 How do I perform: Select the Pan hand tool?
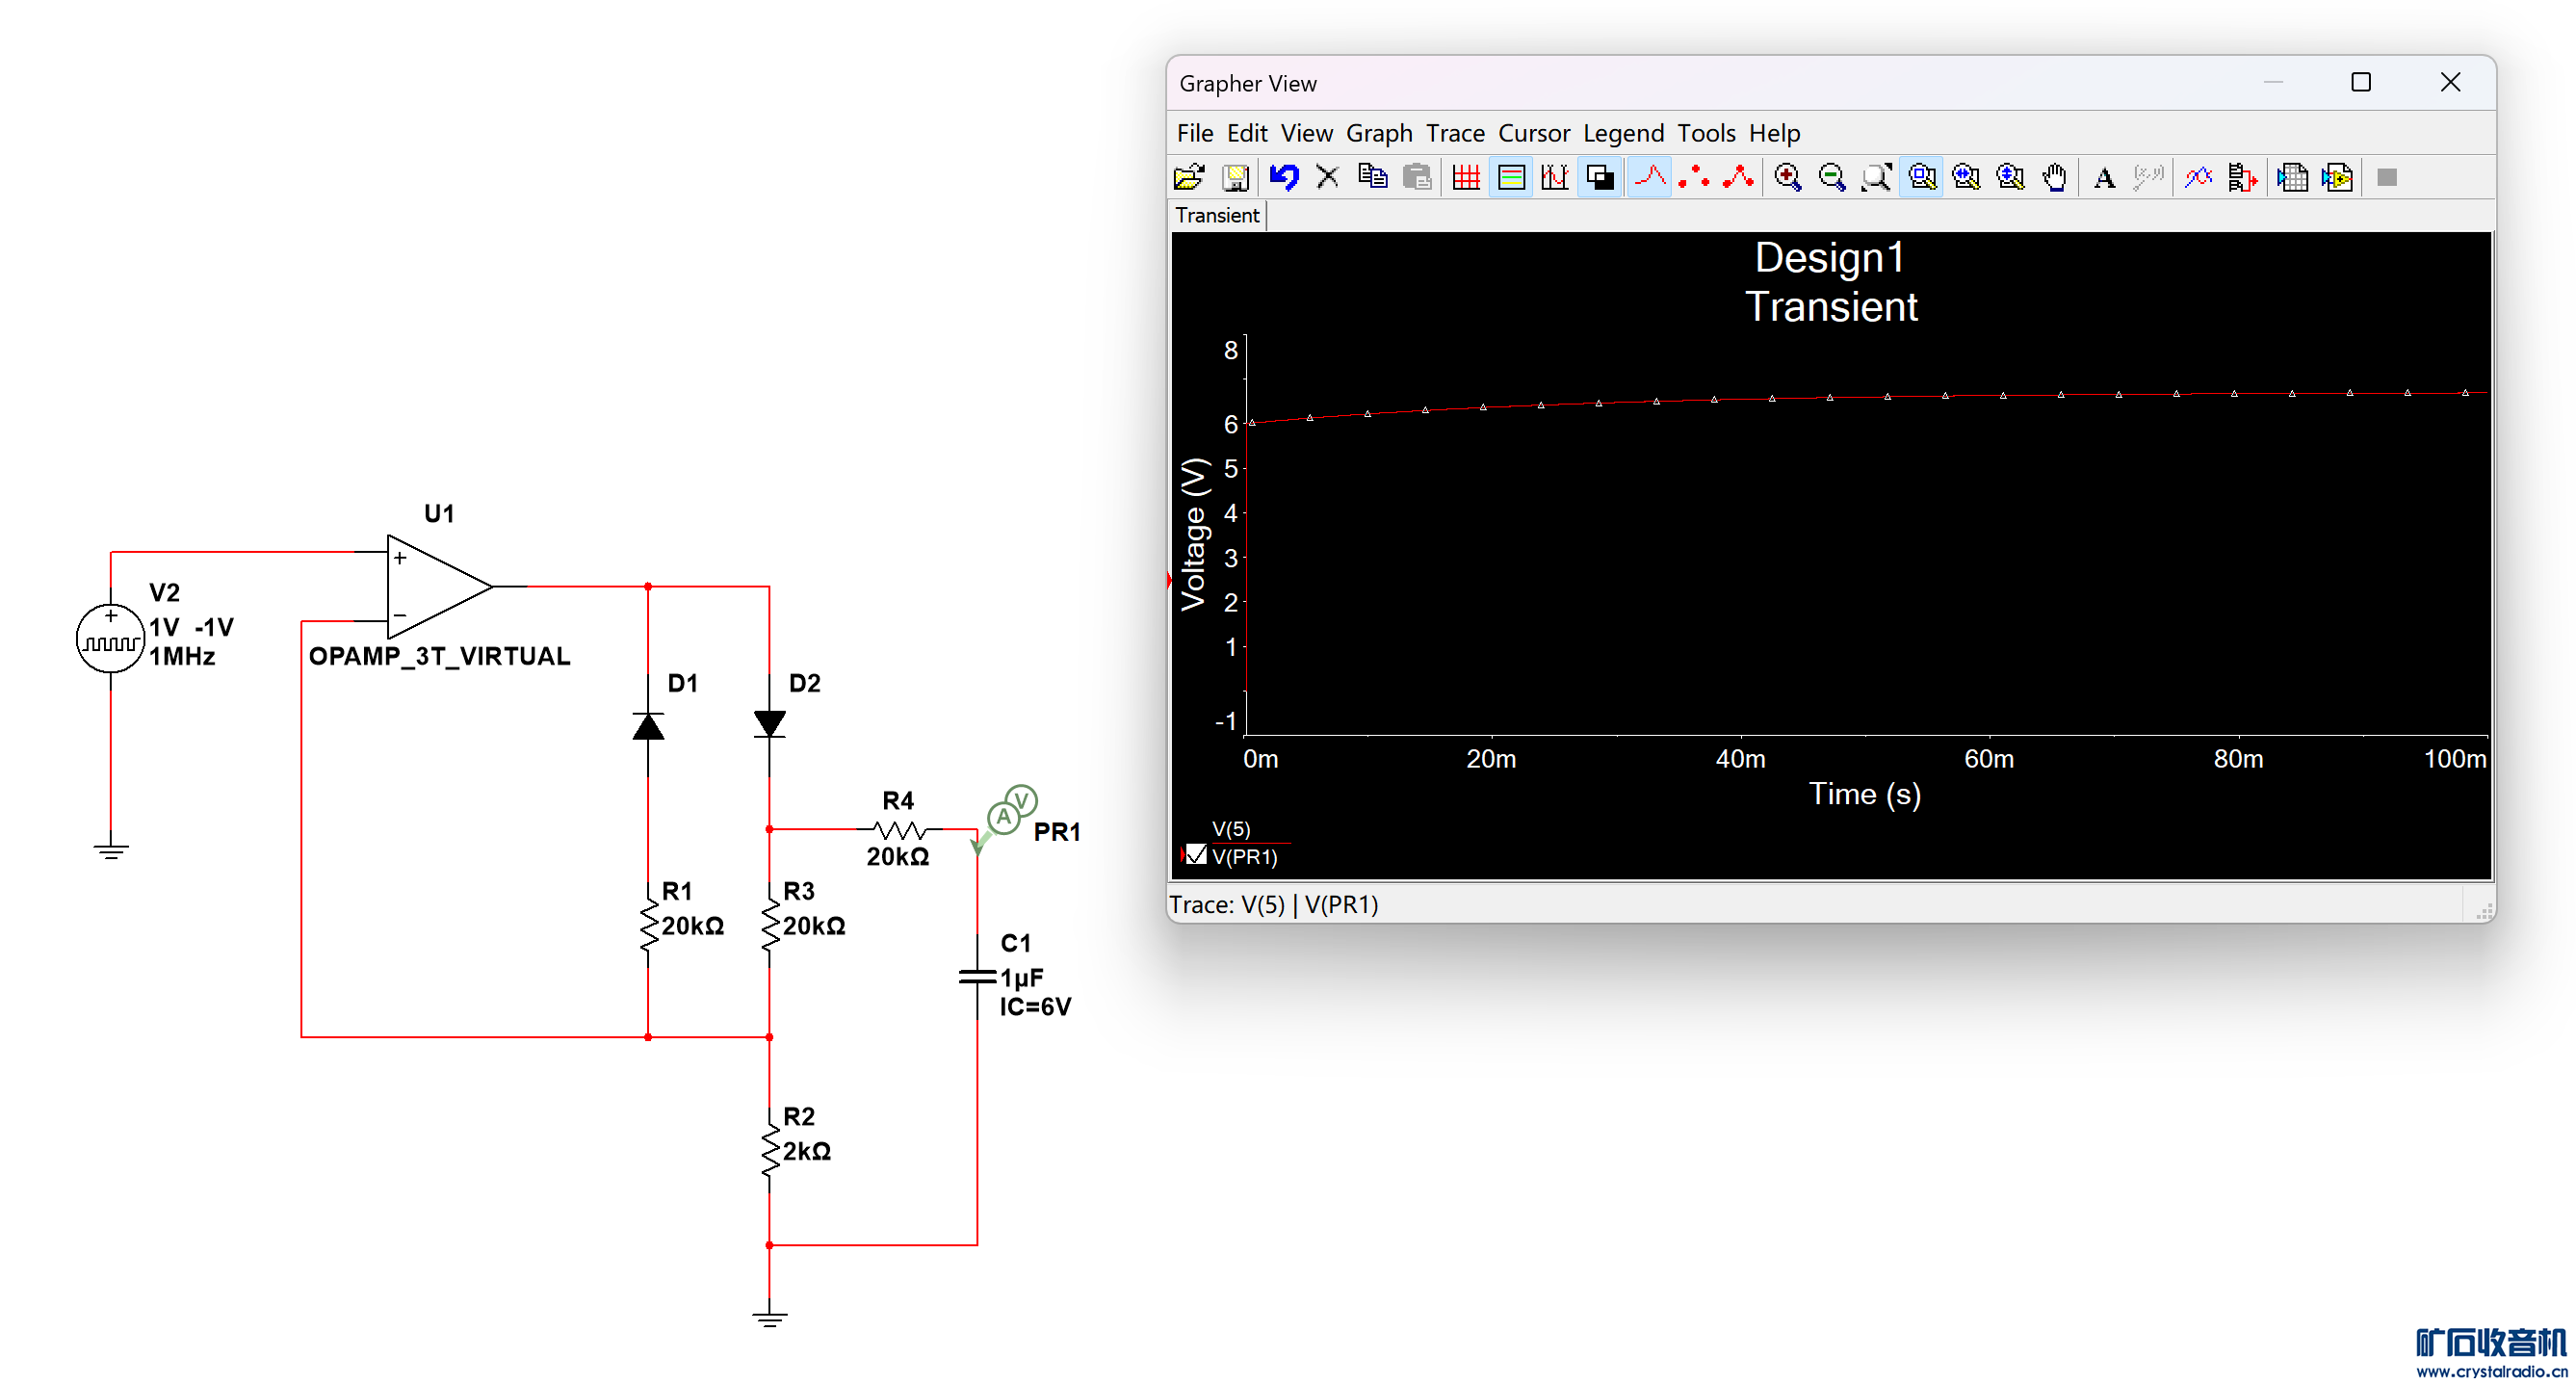(x=2055, y=178)
